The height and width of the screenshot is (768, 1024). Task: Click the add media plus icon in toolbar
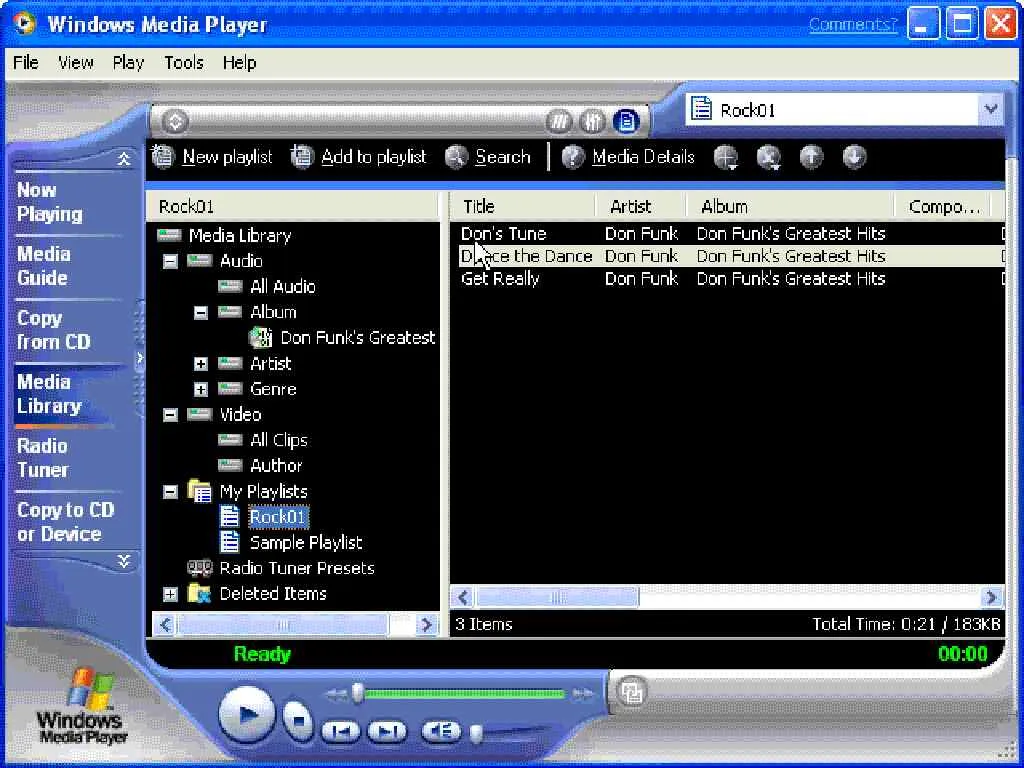[726, 157]
